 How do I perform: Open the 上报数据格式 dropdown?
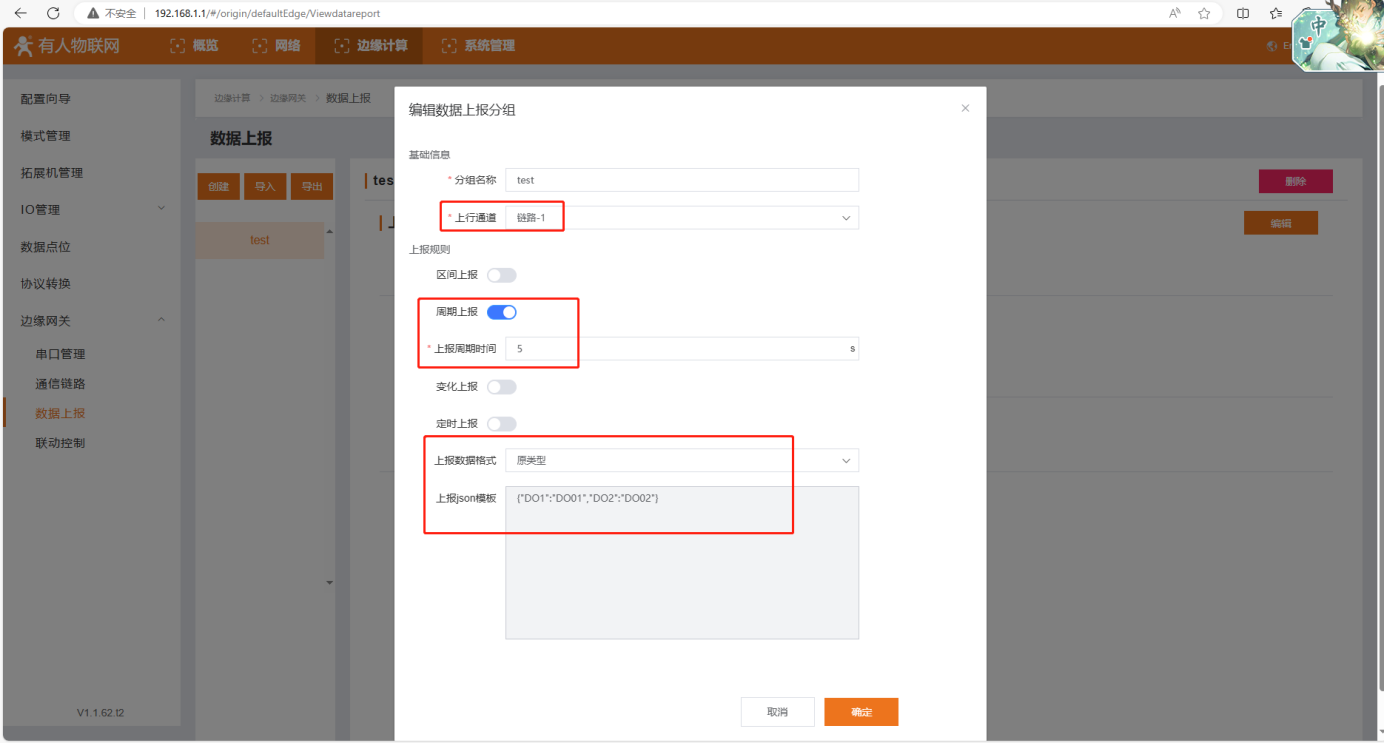pyautogui.click(x=681, y=461)
